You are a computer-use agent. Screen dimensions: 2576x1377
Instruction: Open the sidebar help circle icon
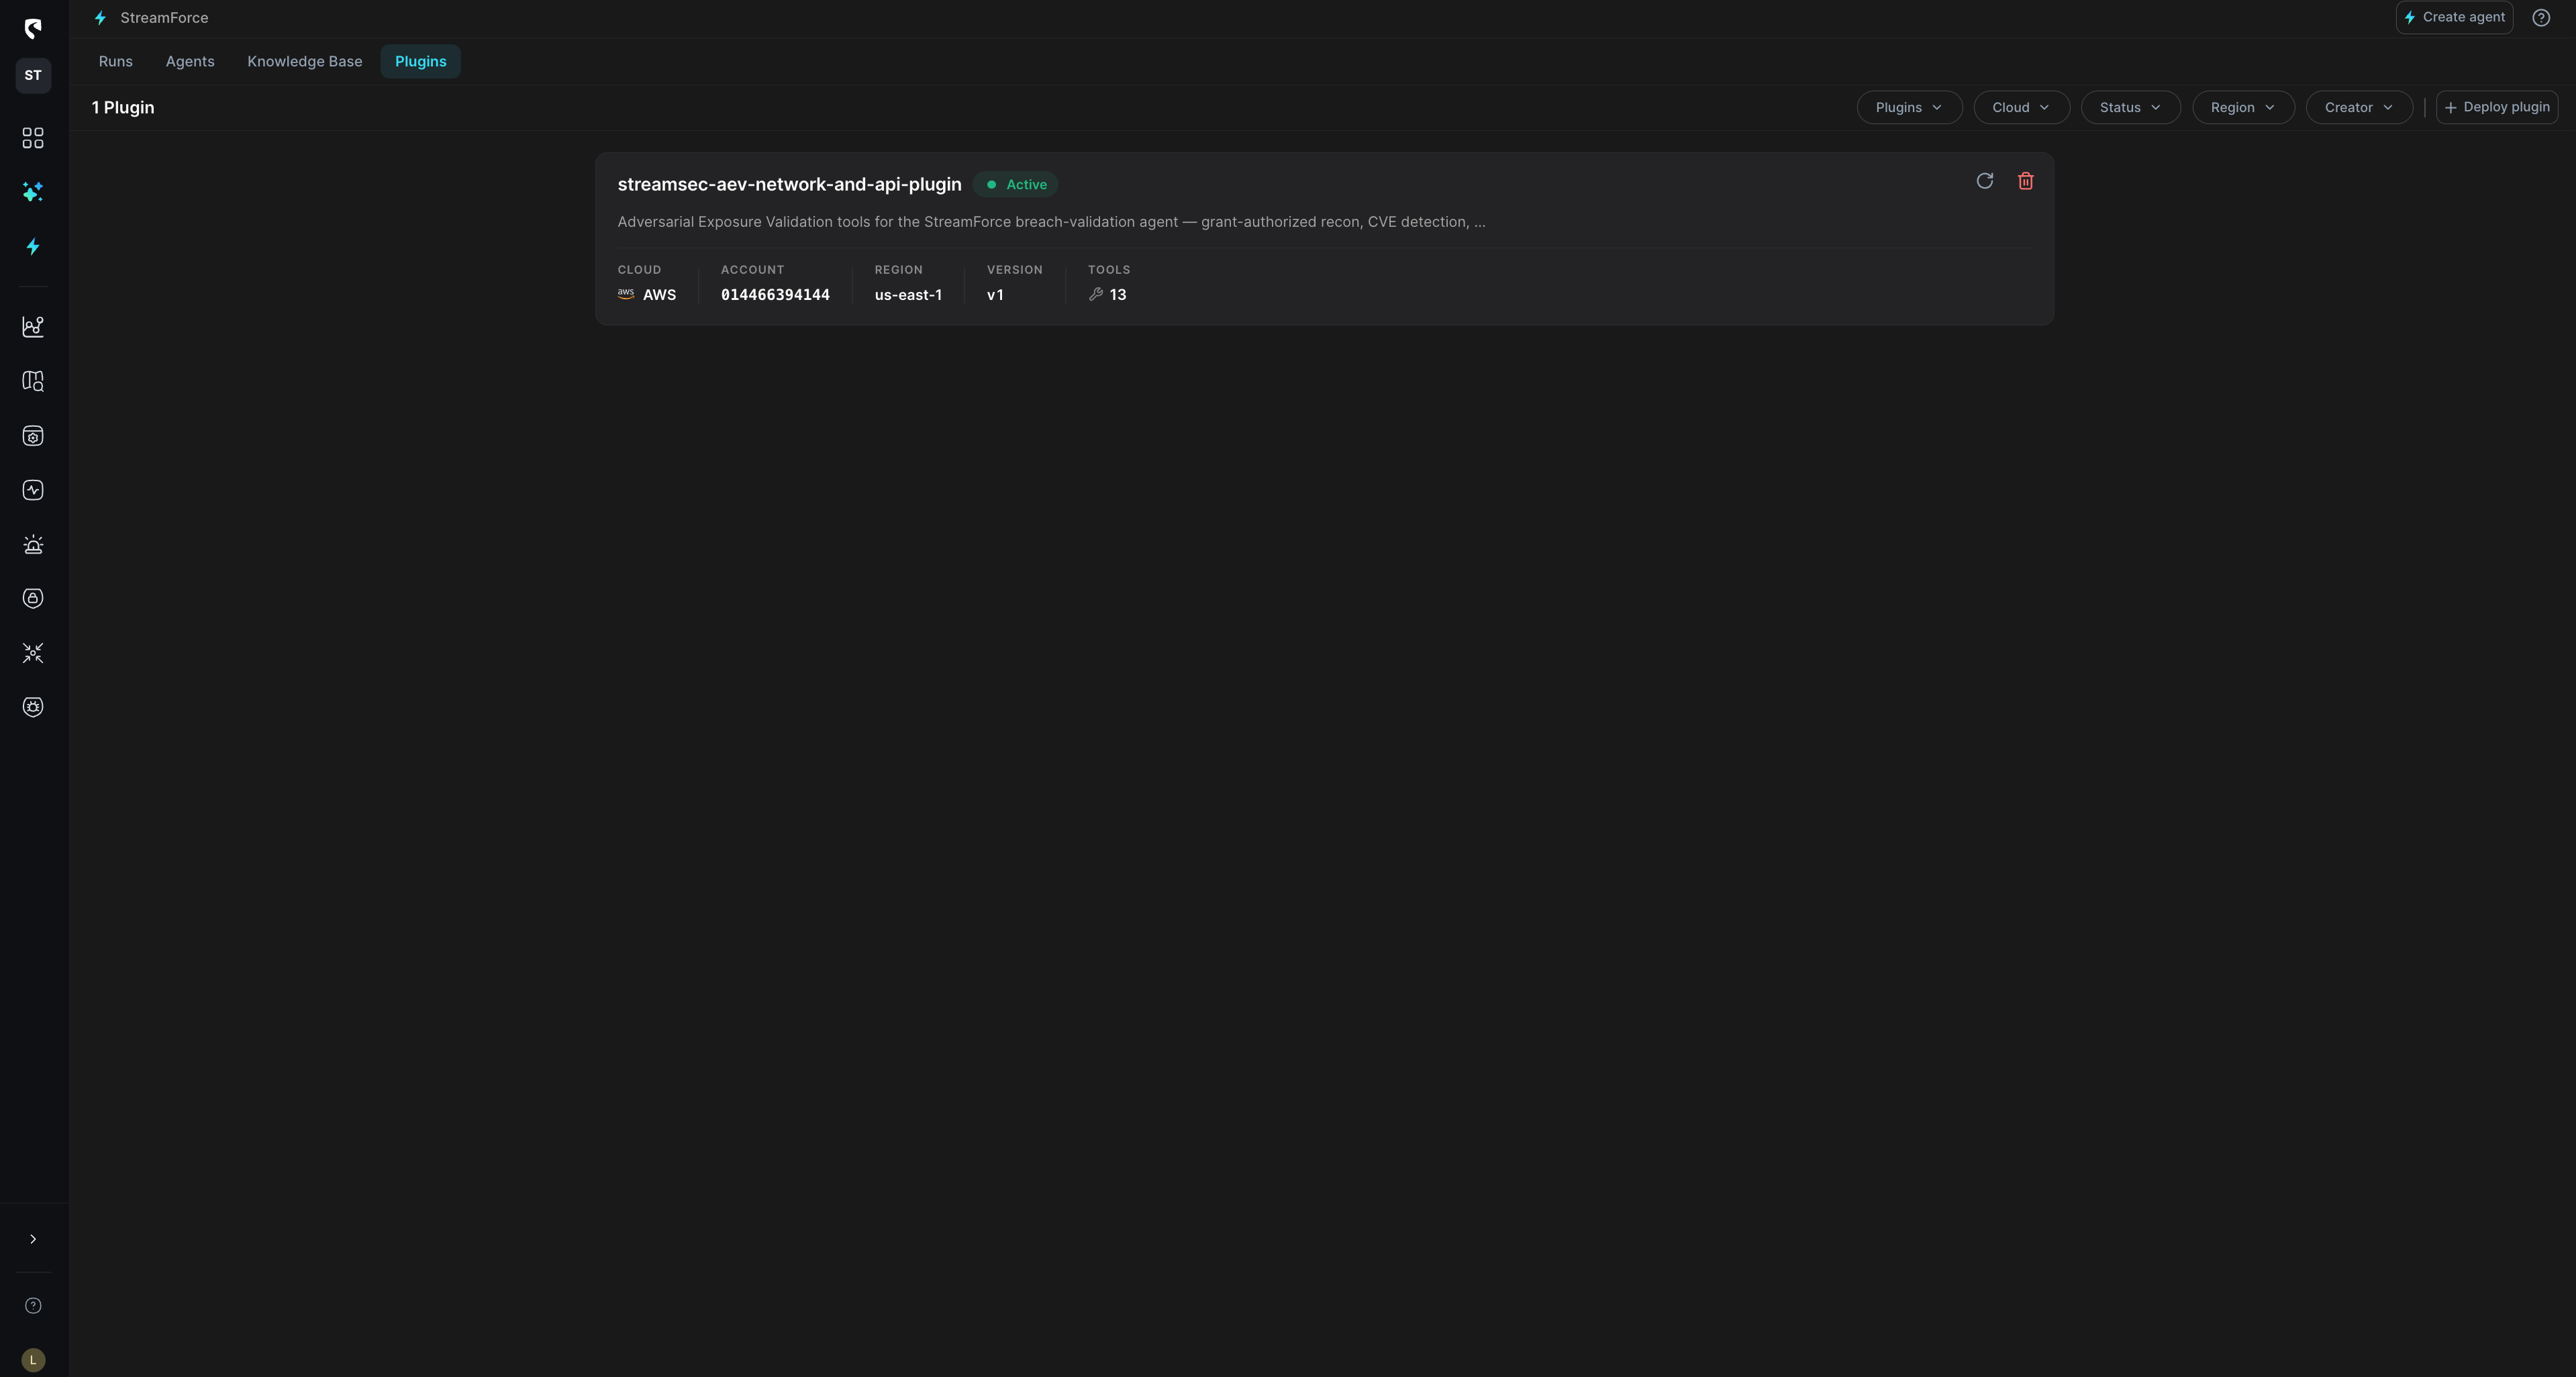click(x=33, y=1305)
